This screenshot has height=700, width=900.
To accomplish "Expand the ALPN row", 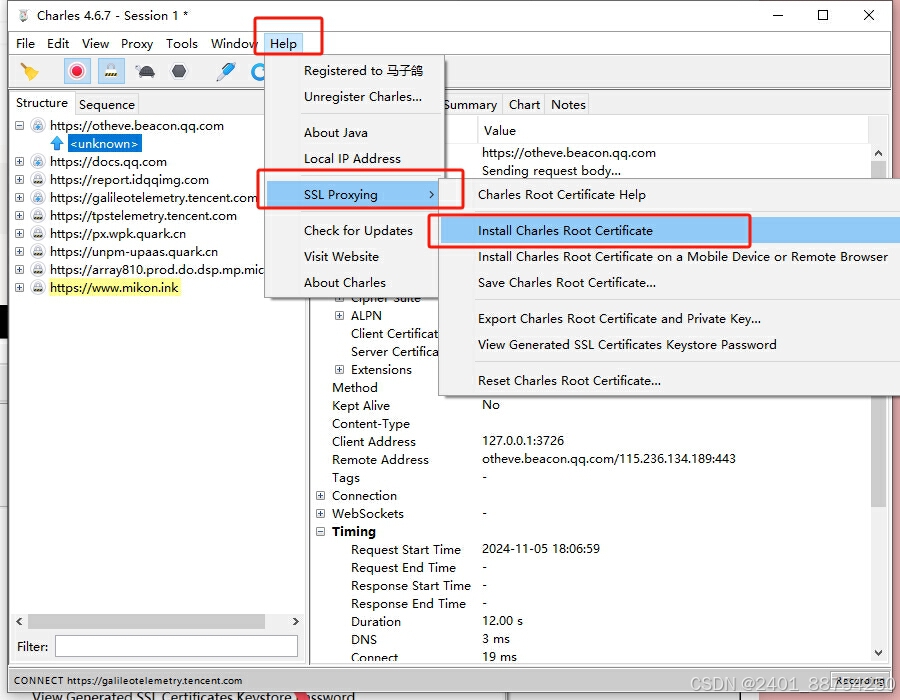I will coord(339,316).
